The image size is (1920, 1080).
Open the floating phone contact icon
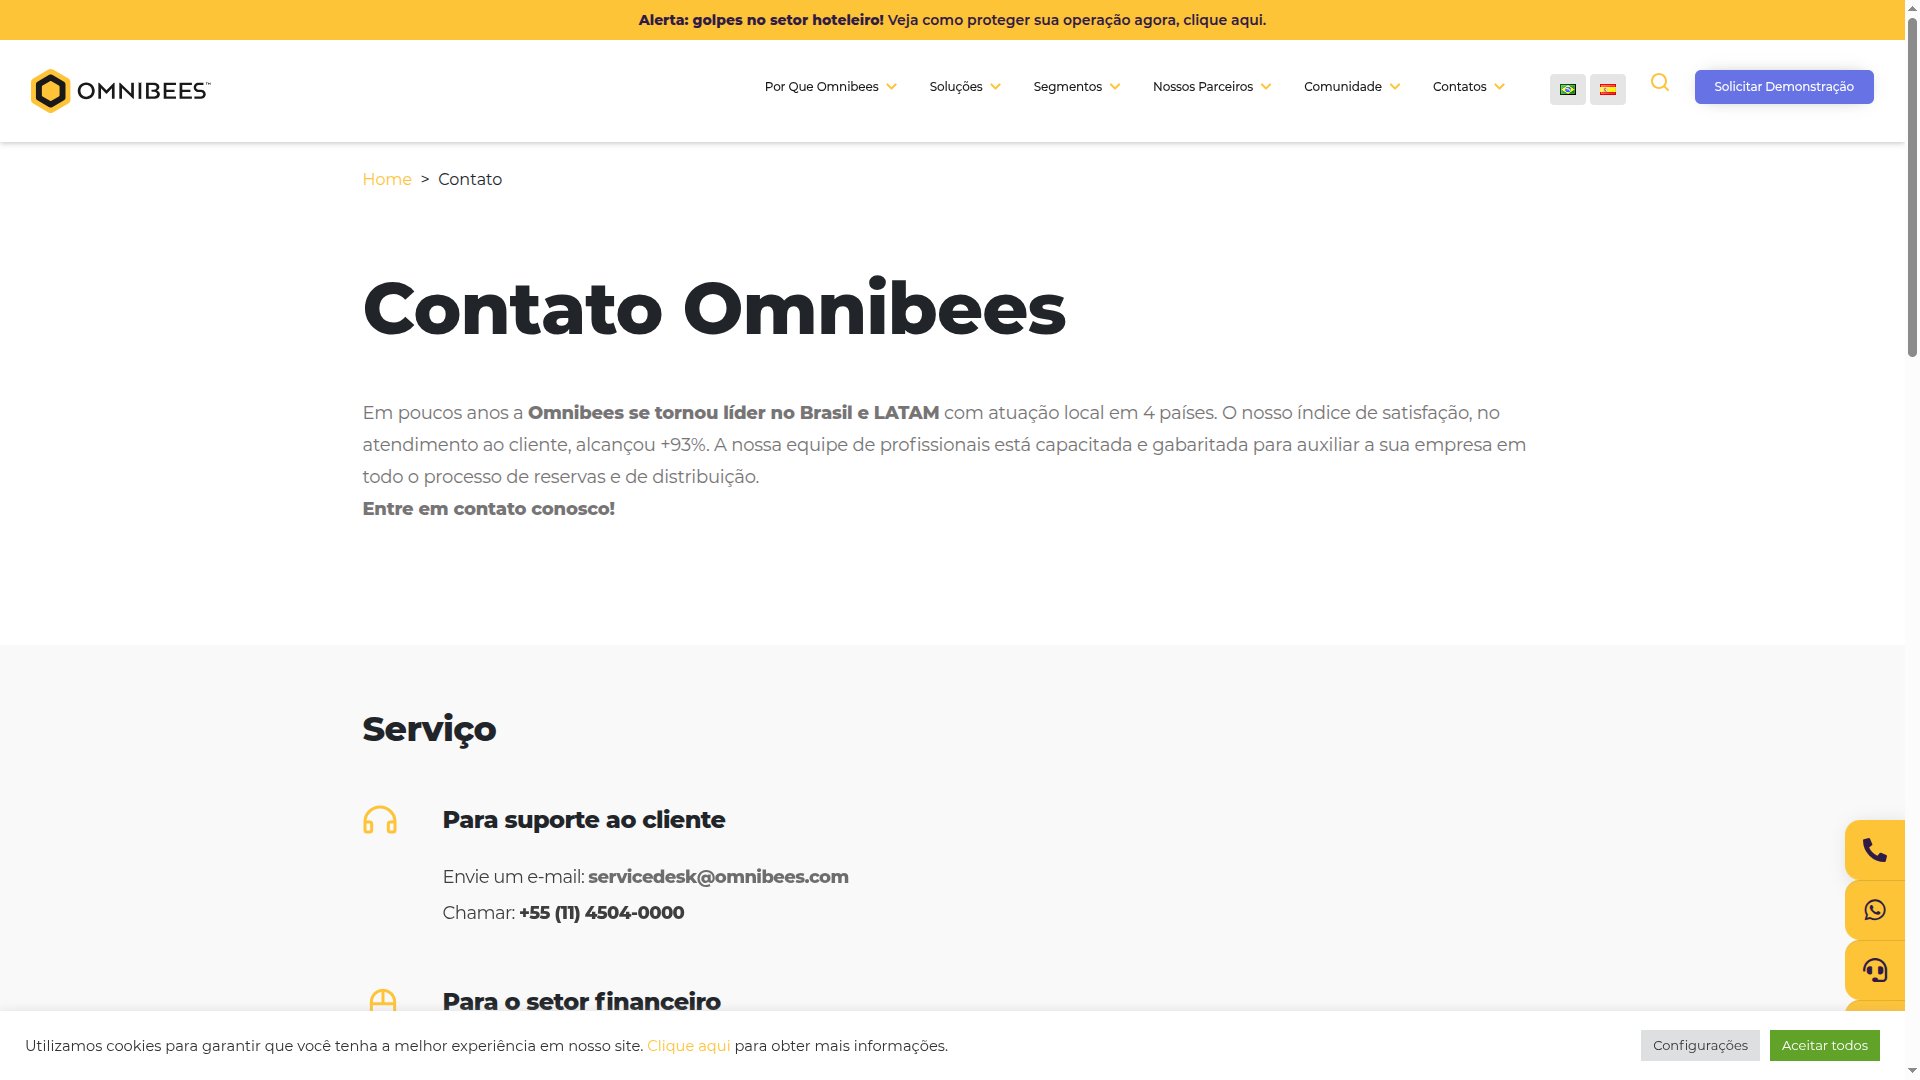coord(1875,849)
